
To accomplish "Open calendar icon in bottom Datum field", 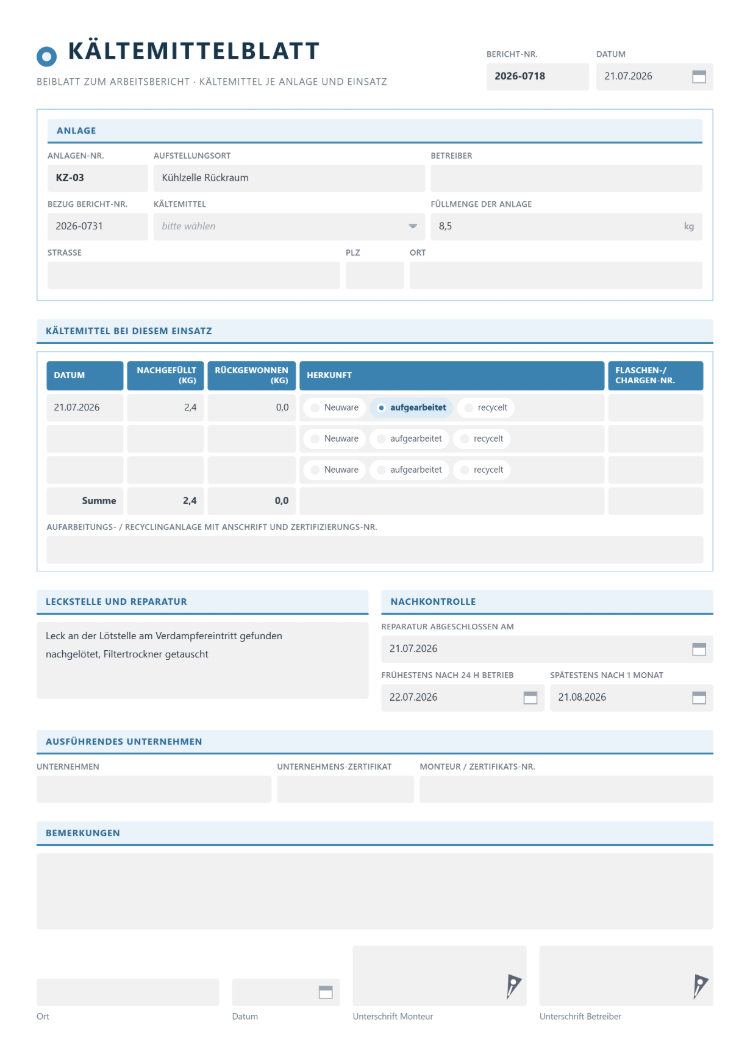I will coord(325,992).
